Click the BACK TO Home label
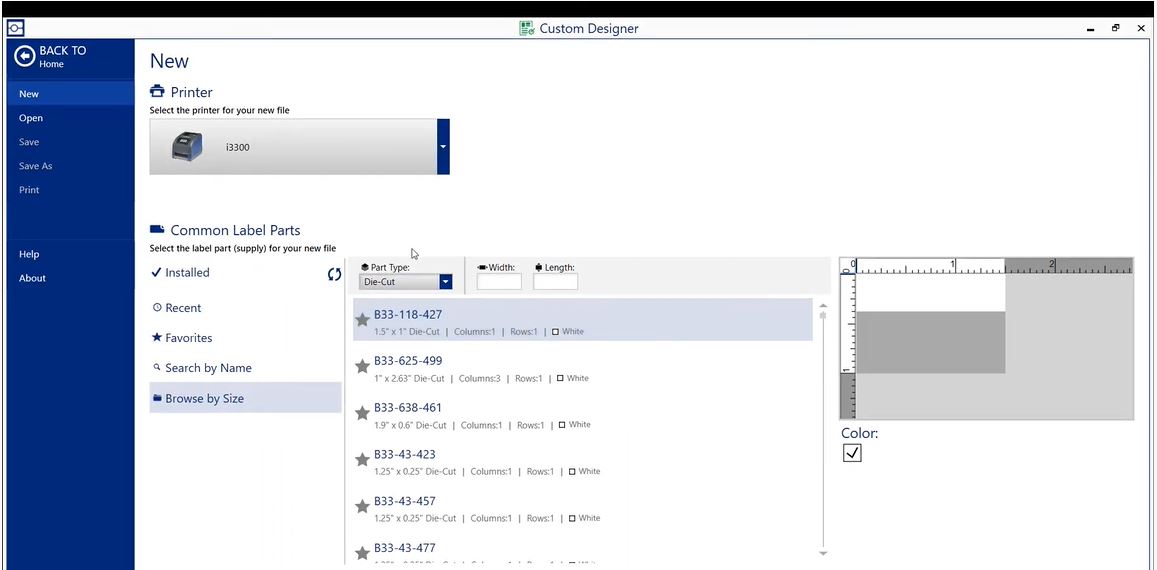Image resolution: width=1157 pixels, height=570 pixels. pos(62,57)
